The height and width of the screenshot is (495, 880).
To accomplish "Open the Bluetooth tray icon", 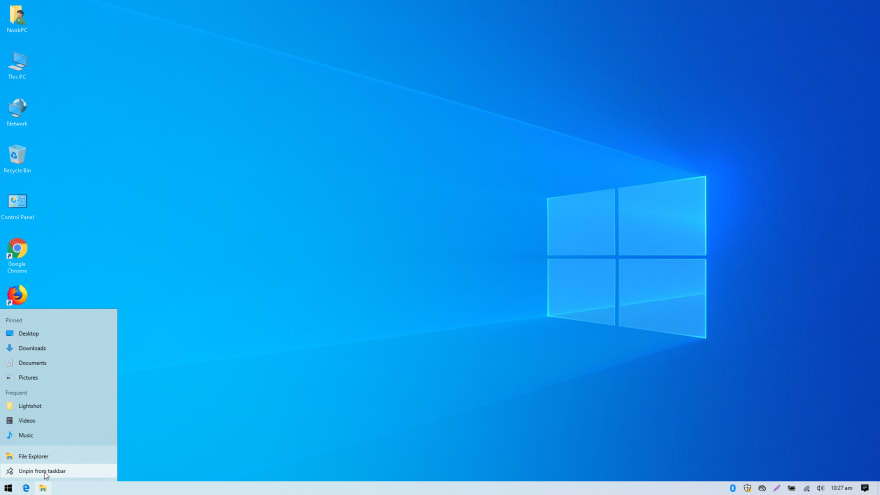I will pyautogui.click(x=732, y=488).
